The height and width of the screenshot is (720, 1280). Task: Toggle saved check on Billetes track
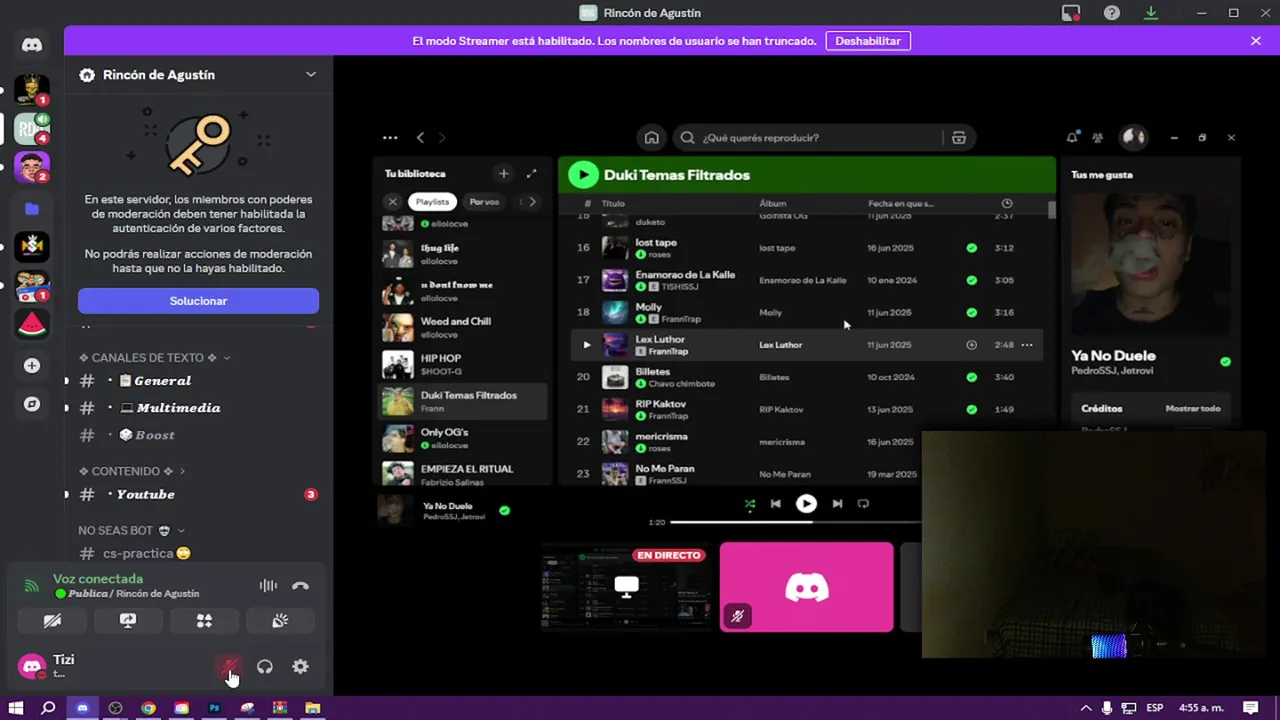971,377
